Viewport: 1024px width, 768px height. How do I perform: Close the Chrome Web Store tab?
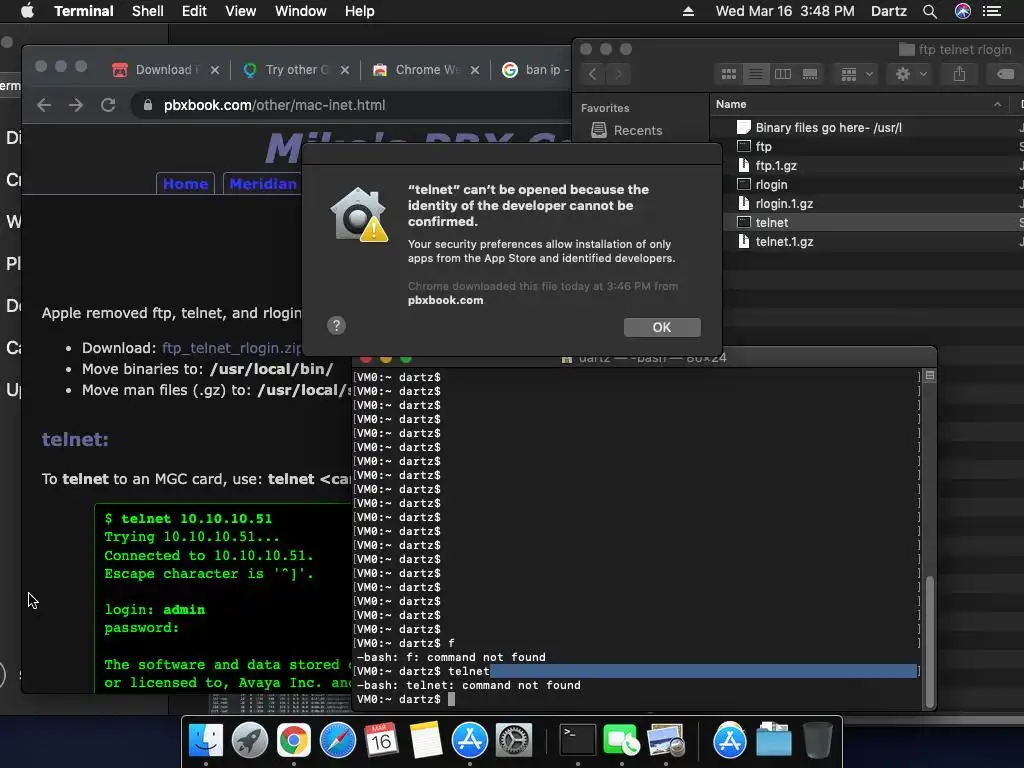click(x=475, y=70)
